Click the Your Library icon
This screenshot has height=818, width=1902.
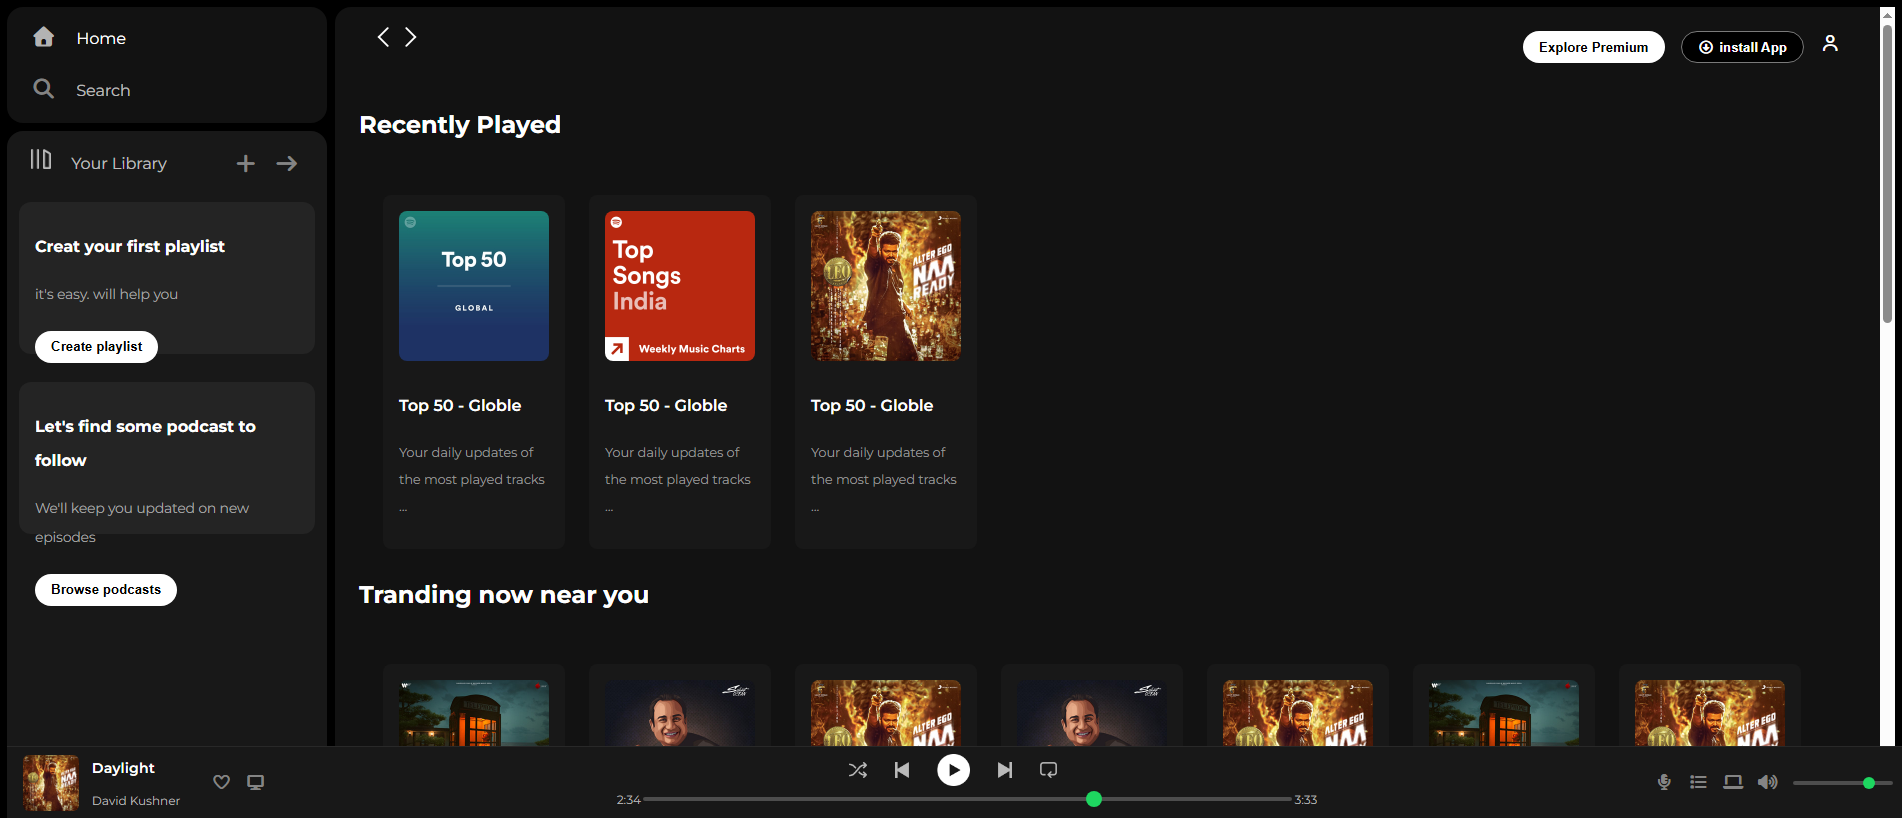pos(40,160)
